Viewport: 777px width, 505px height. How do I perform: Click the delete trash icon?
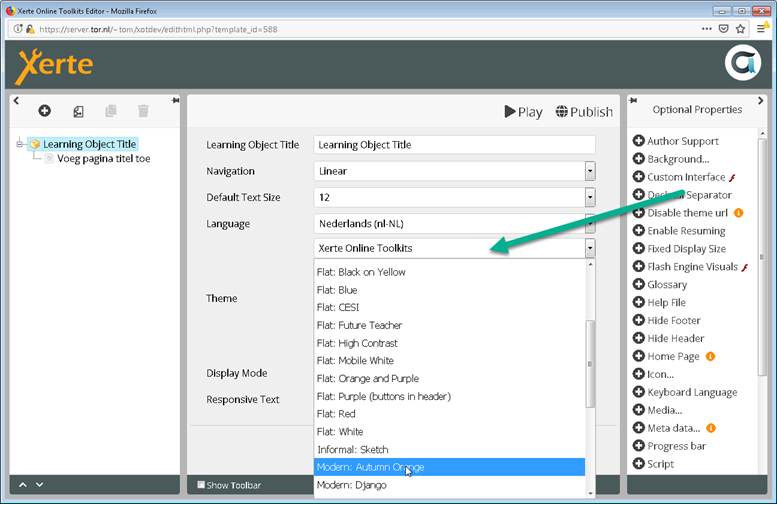click(143, 111)
